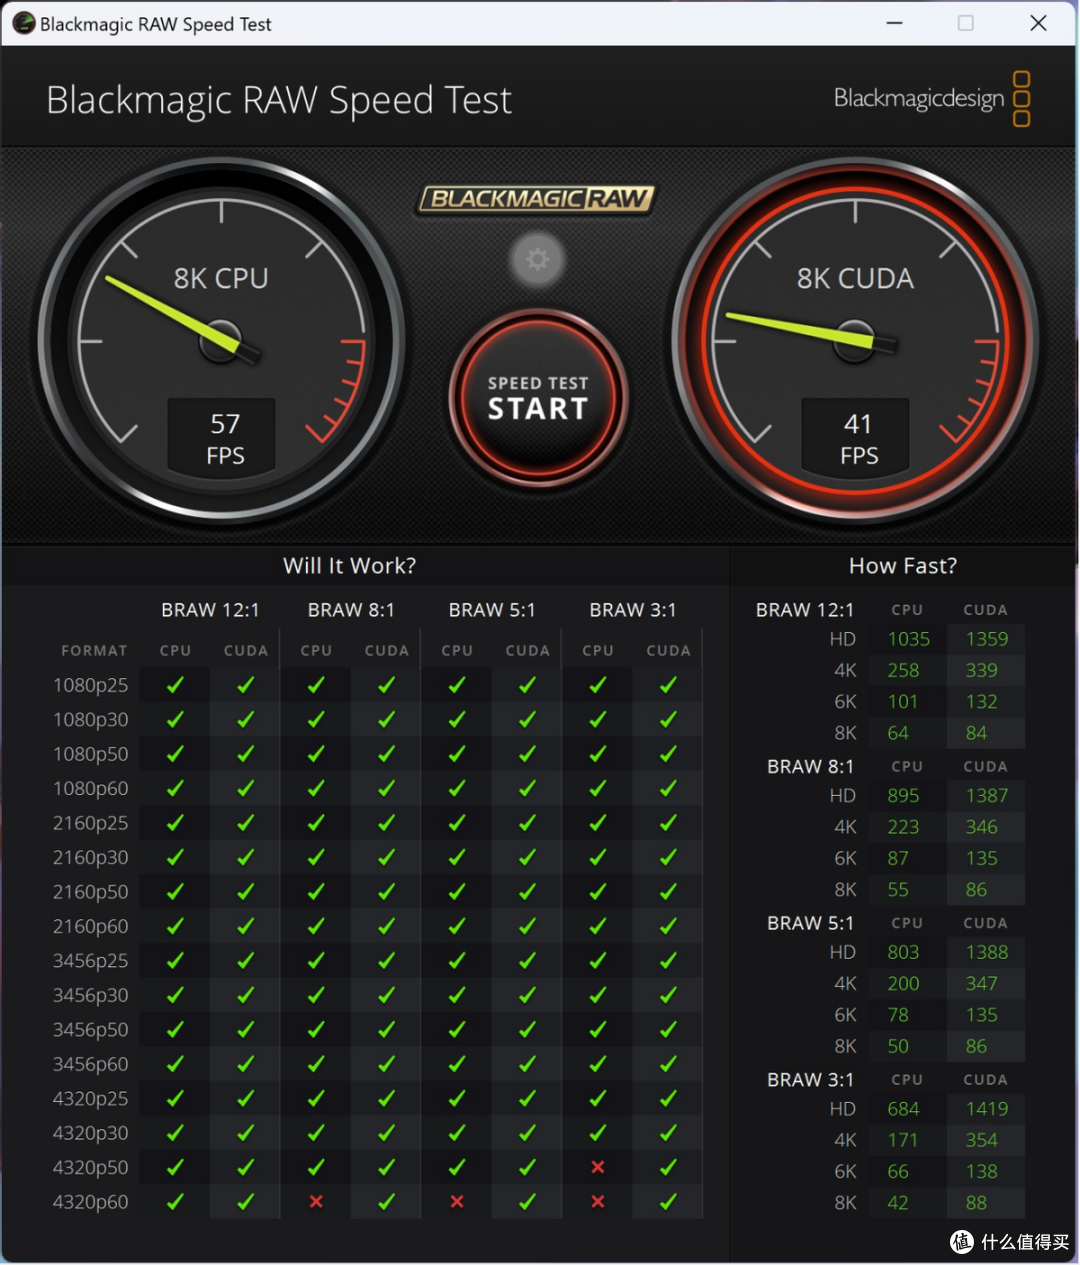Screen dimensions: 1080x1265
Task: Click checkmark for 4320p50 BRAW 8:1 CPU
Action: pyautogui.click(x=316, y=1167)
